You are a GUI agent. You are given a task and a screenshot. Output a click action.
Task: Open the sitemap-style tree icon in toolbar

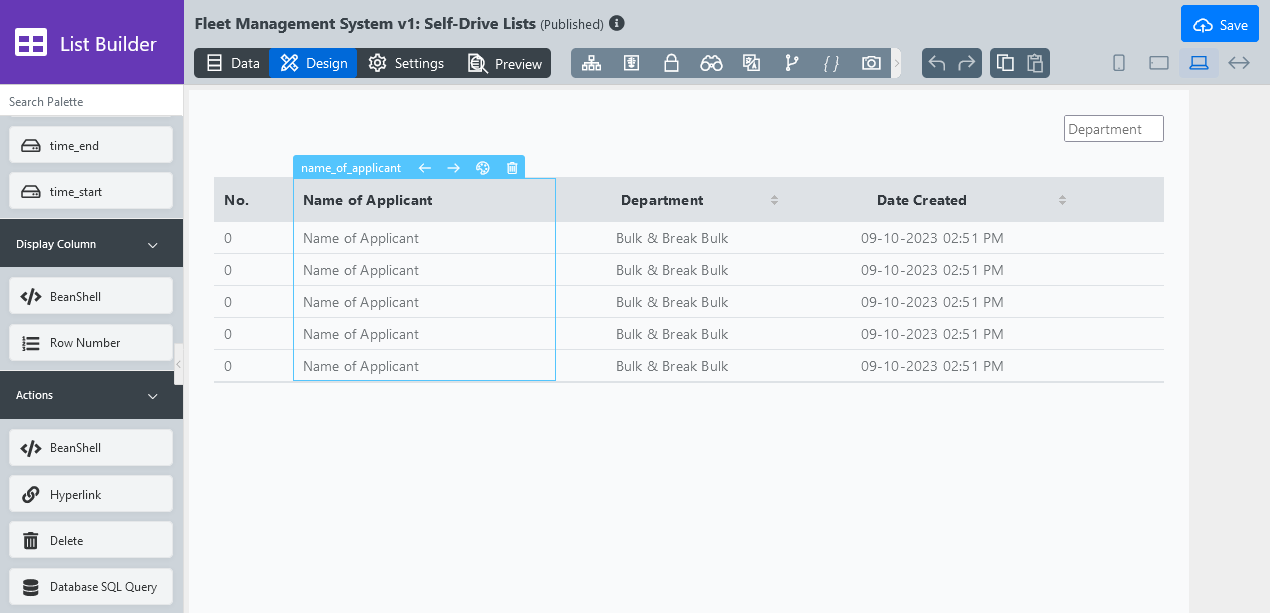(592, 63)
